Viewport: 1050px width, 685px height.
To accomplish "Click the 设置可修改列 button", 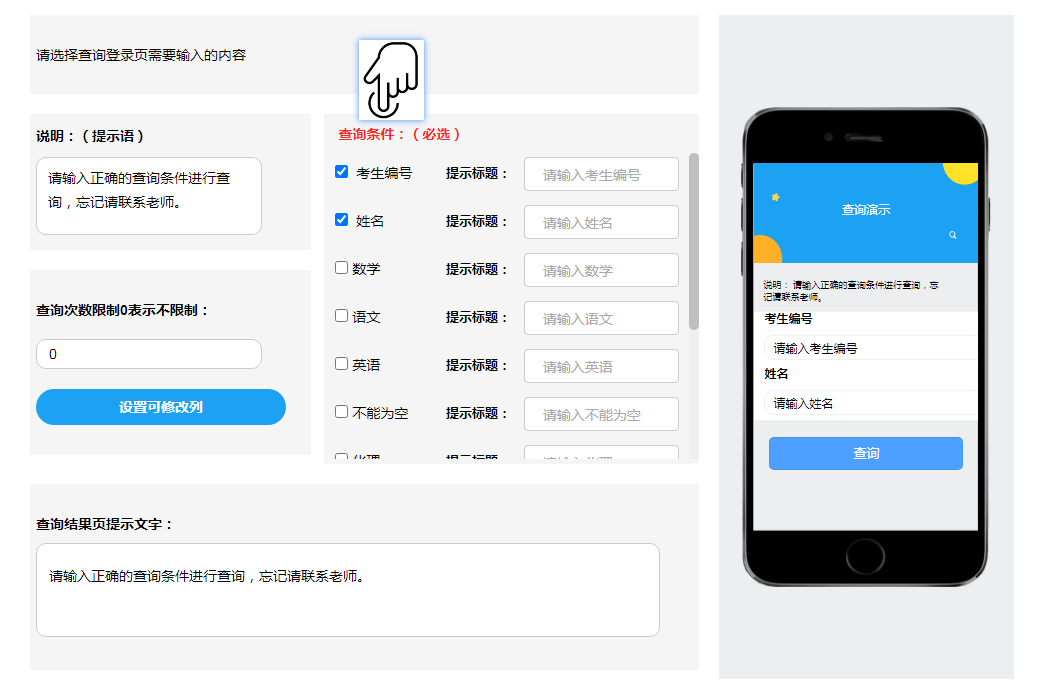I will (x=161, y=407).
